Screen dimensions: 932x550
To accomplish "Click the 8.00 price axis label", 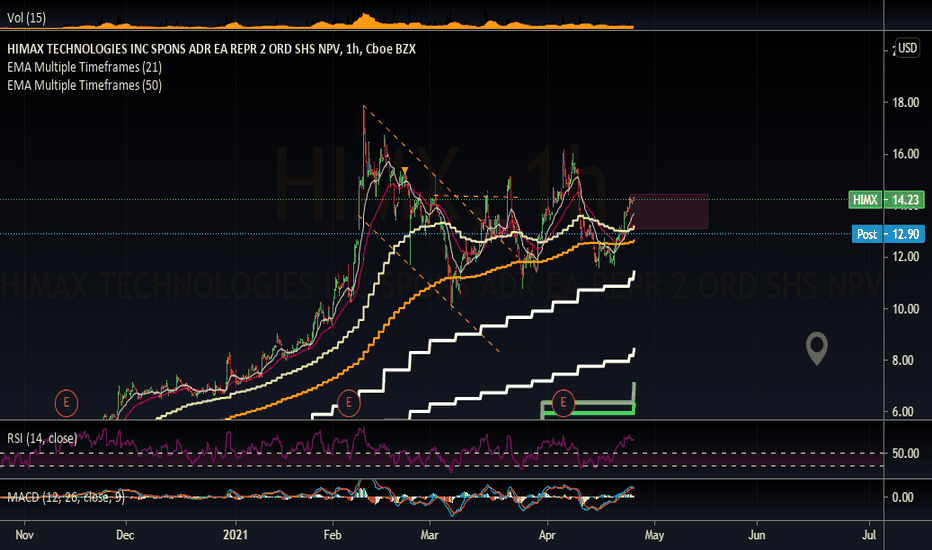I will coord(905,360).
